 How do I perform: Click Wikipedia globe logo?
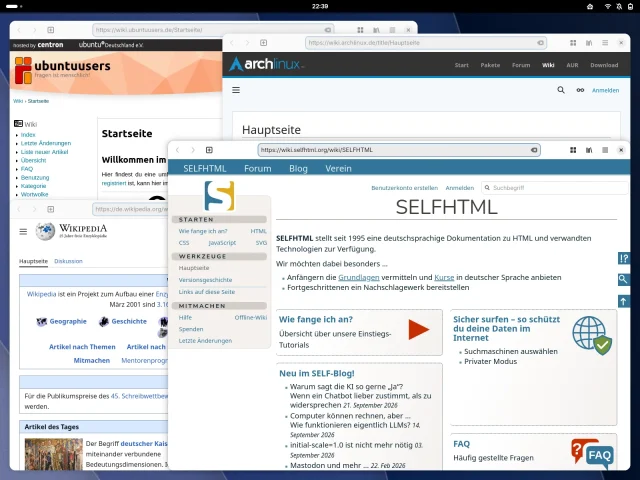(45, 231)
